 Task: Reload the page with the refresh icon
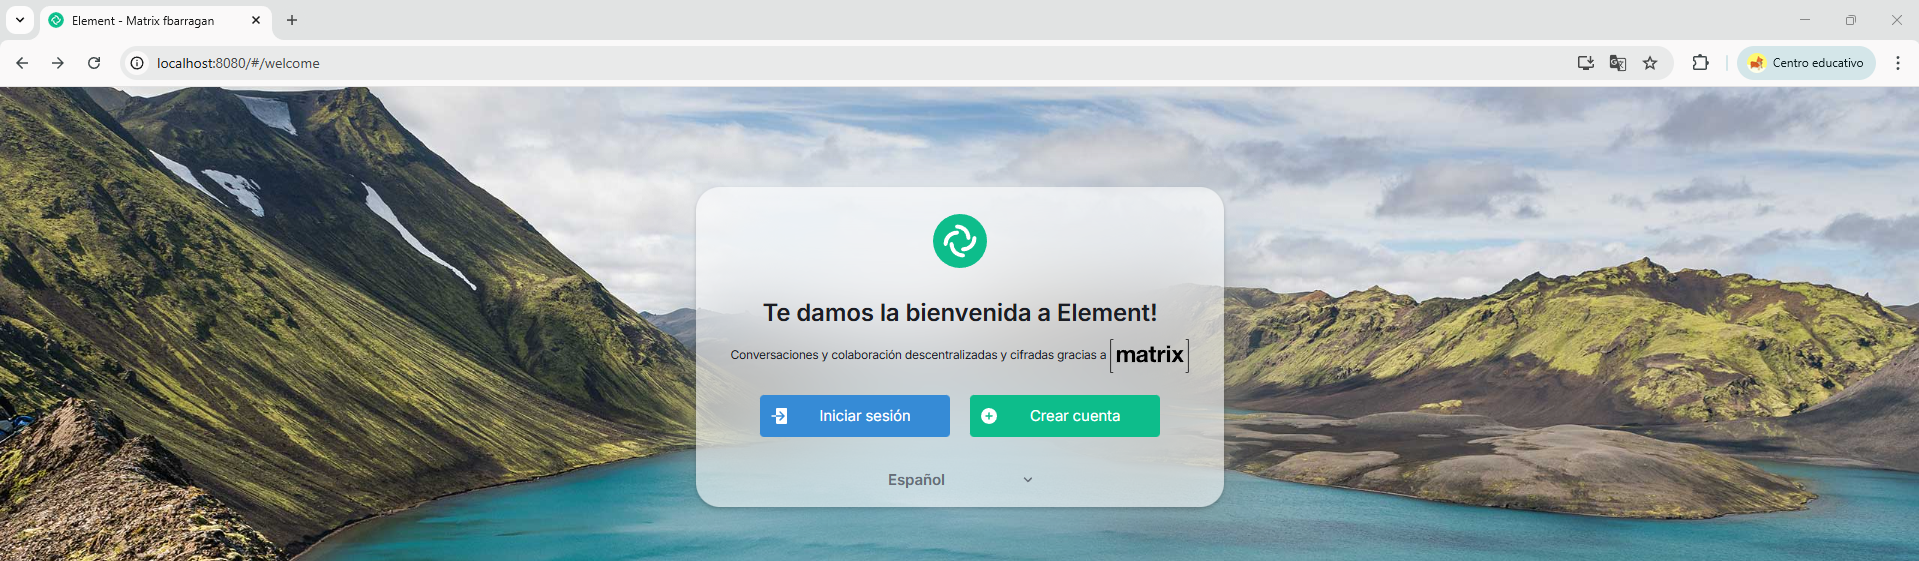coord(94,63)
